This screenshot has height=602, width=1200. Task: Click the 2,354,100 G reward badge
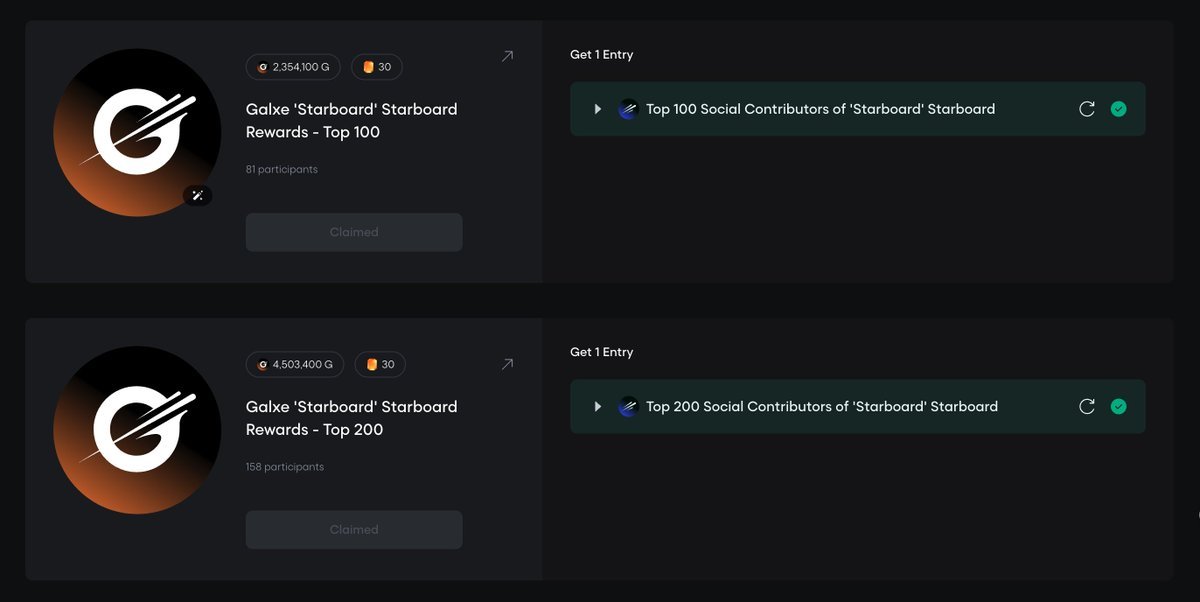click(294, 67)
